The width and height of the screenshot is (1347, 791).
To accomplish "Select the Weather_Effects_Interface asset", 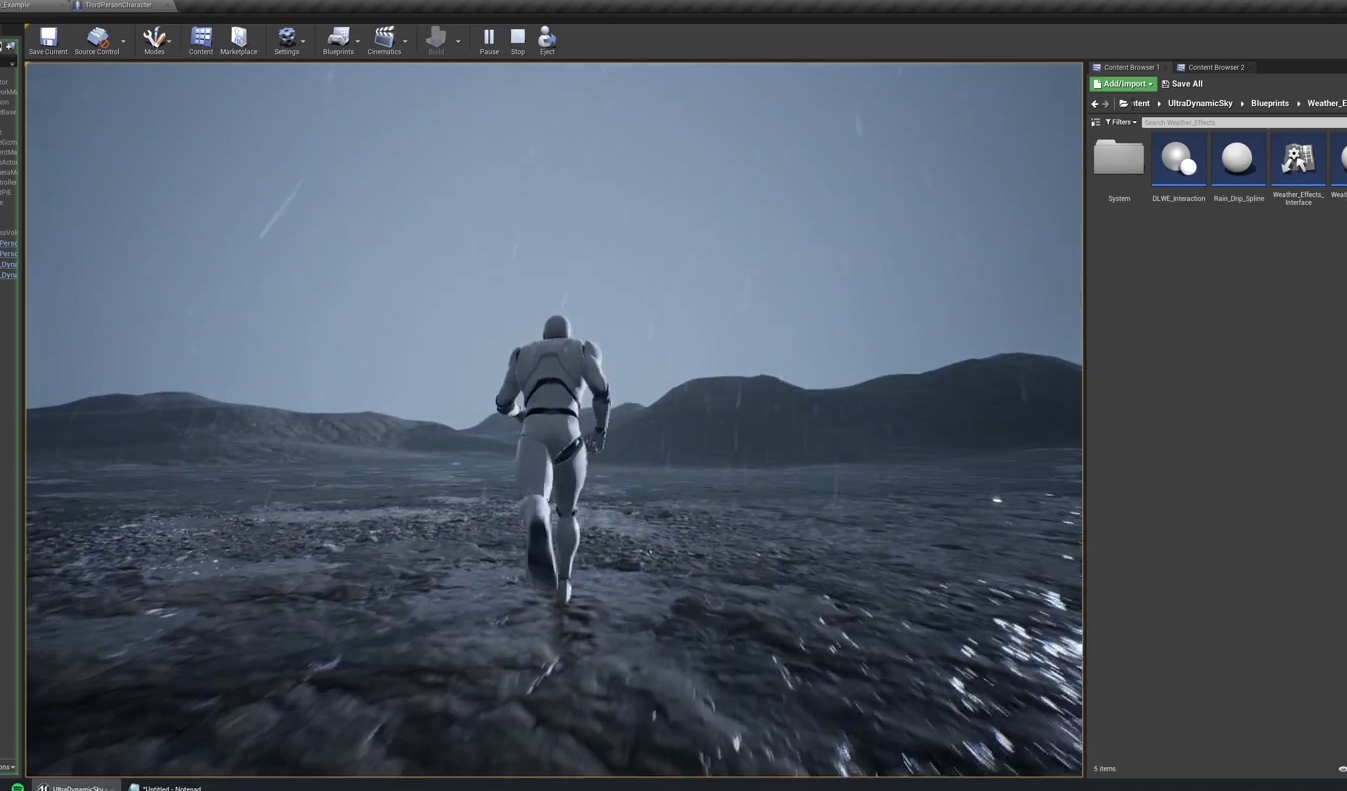I will pos(1298,171).
